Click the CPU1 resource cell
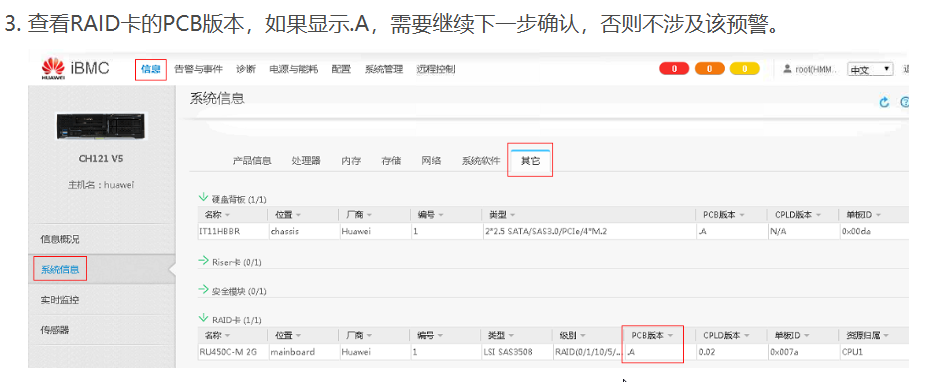Screen dimensions: 928x382 point(851,352)
